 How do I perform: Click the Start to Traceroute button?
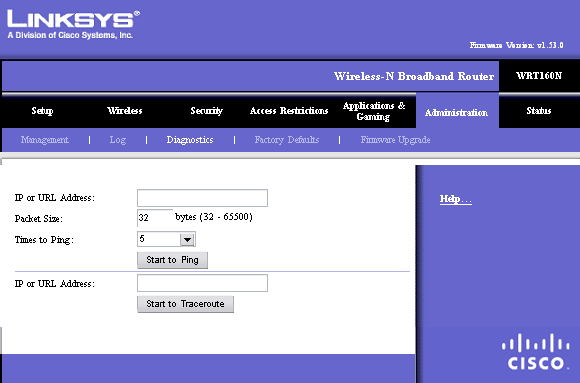click(185, 304)
